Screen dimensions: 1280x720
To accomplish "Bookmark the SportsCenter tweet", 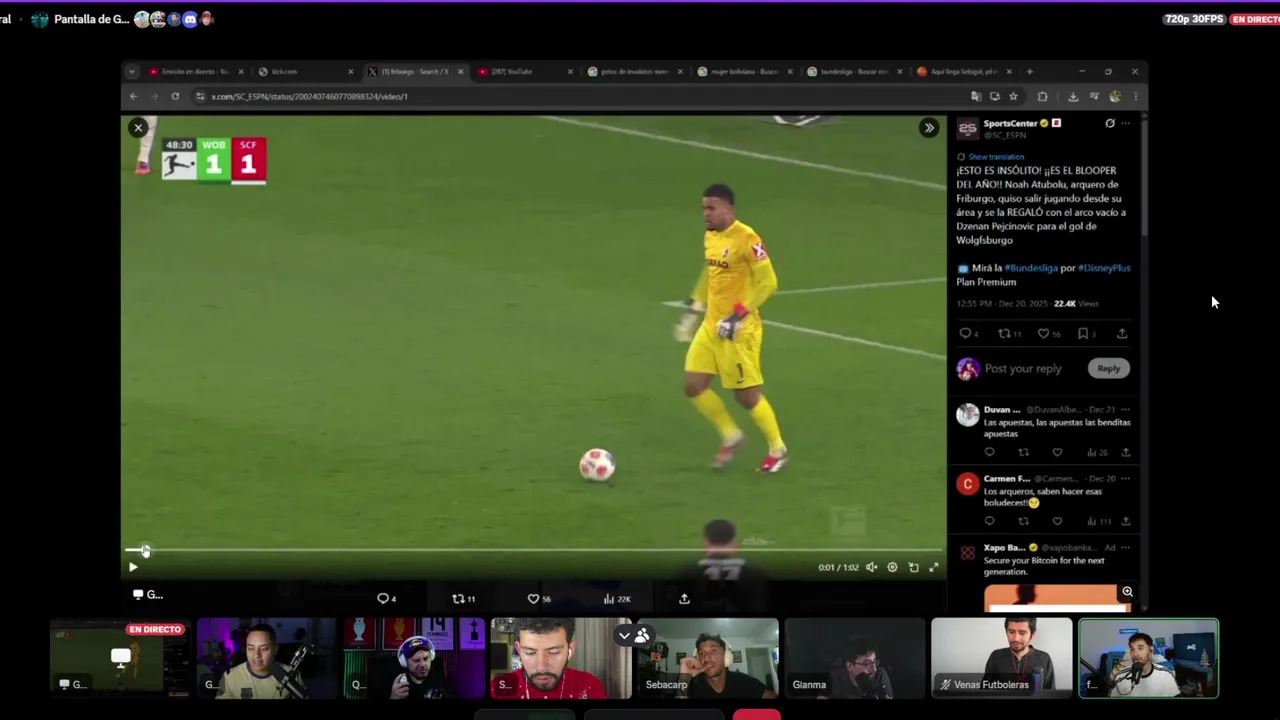I will [x=1082, y=333].
